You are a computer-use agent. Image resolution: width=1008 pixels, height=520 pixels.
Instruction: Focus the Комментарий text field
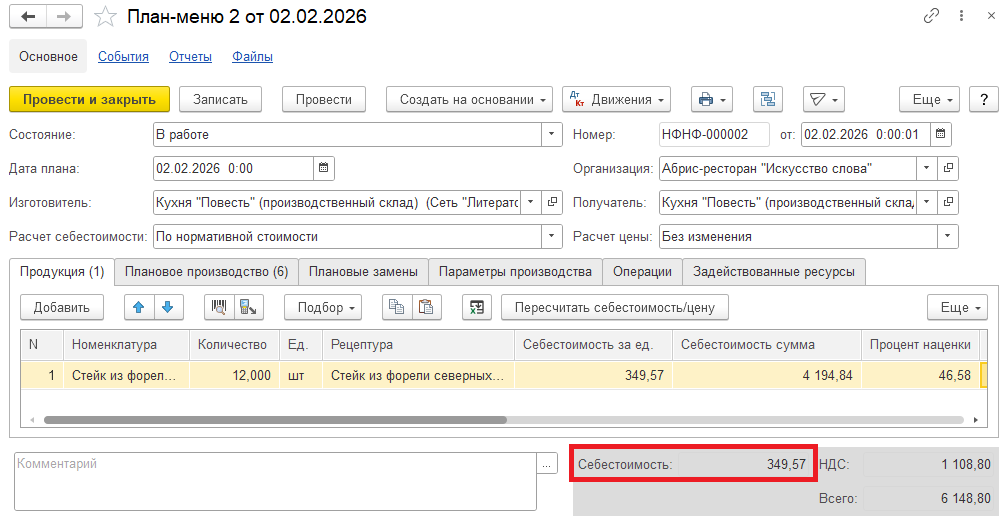[275, 481]
